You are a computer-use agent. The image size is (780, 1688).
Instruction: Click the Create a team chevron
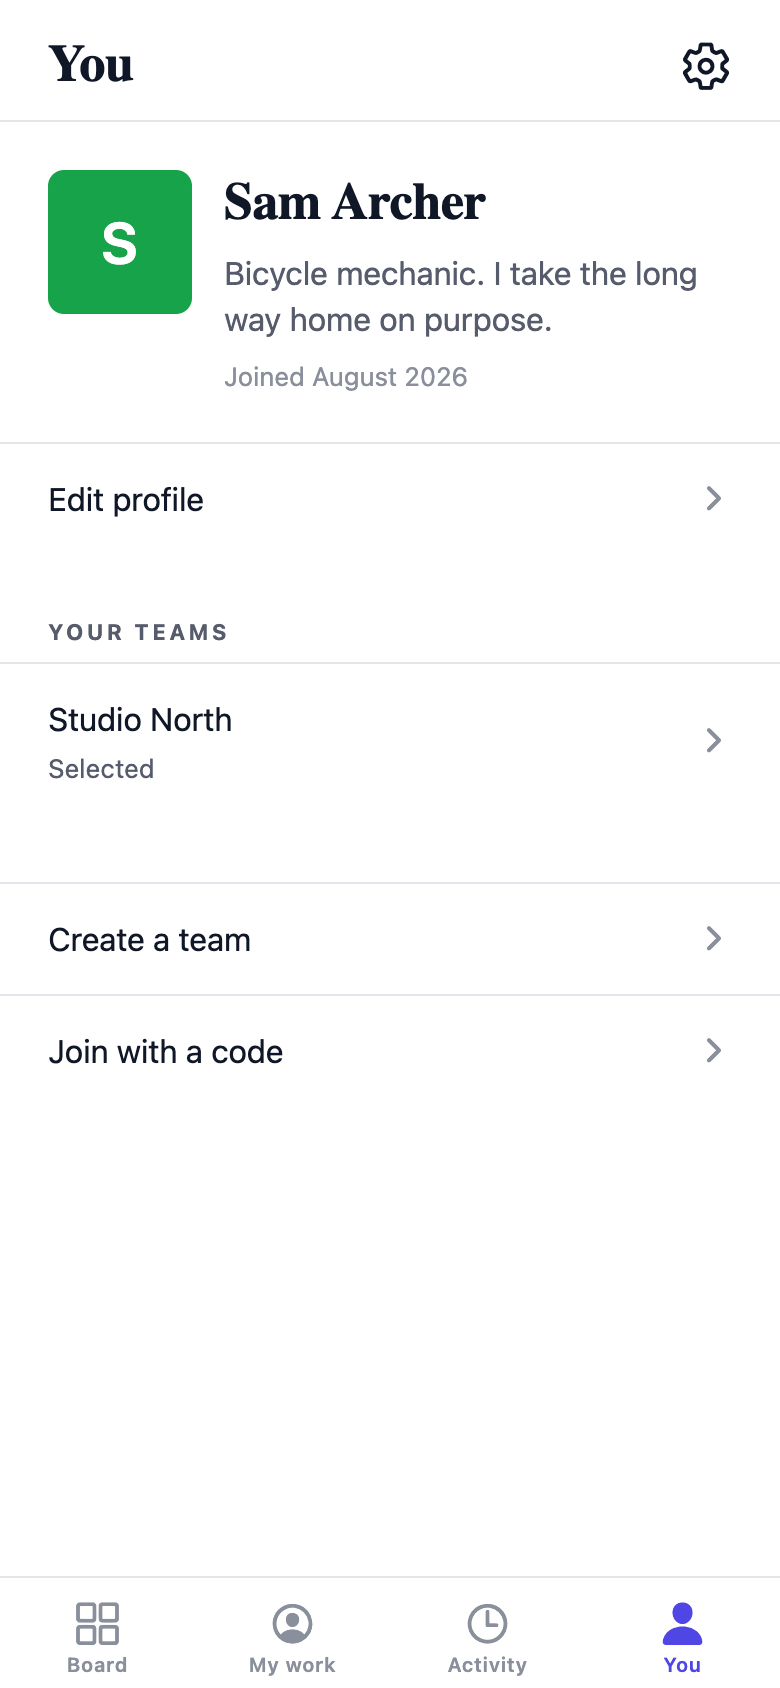(x=714, y=938)
